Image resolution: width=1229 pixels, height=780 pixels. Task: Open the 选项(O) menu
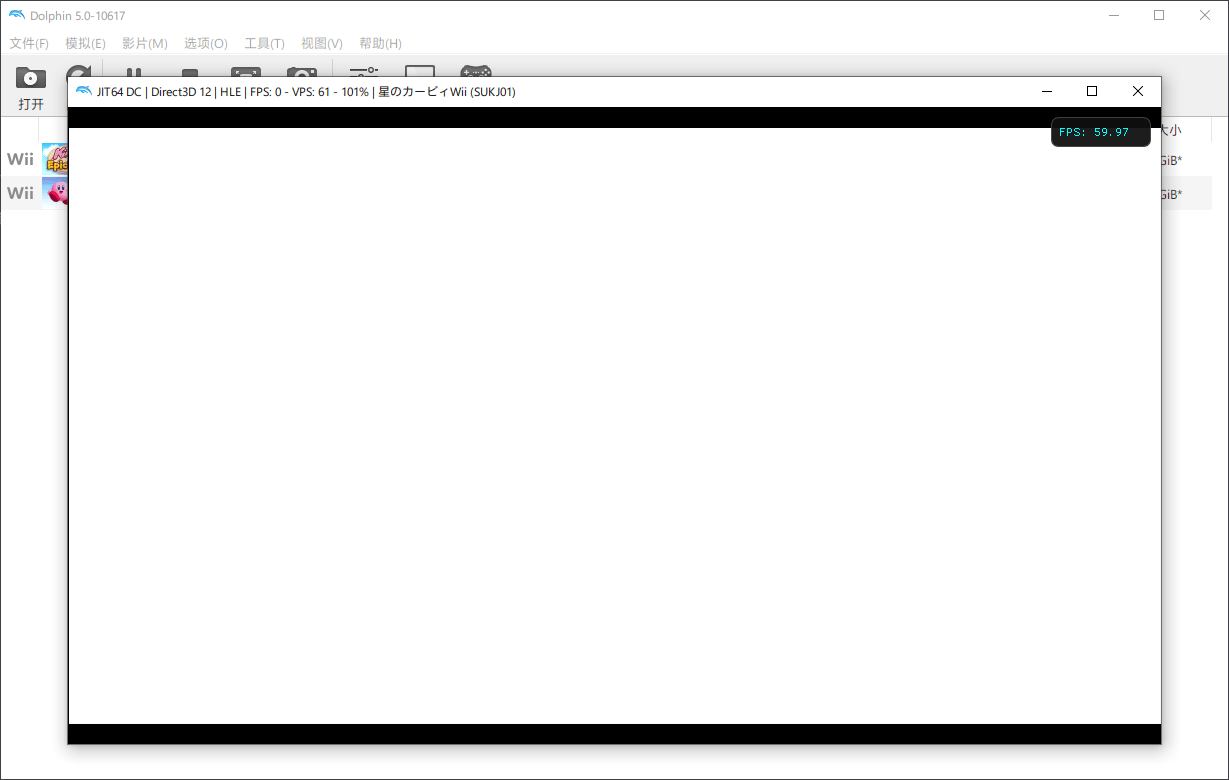pyautogui.click(x=205, y=43)
